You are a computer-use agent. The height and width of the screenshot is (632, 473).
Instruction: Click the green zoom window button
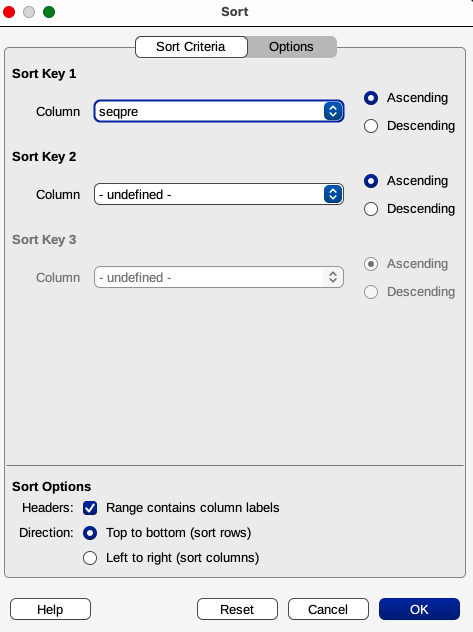49,12
